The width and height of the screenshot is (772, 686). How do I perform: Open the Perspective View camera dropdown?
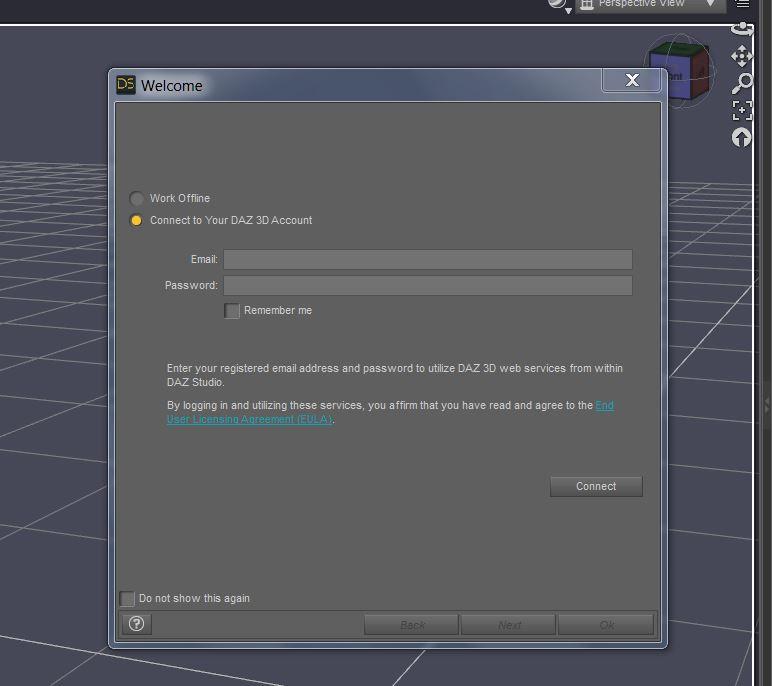coord(650,4)
